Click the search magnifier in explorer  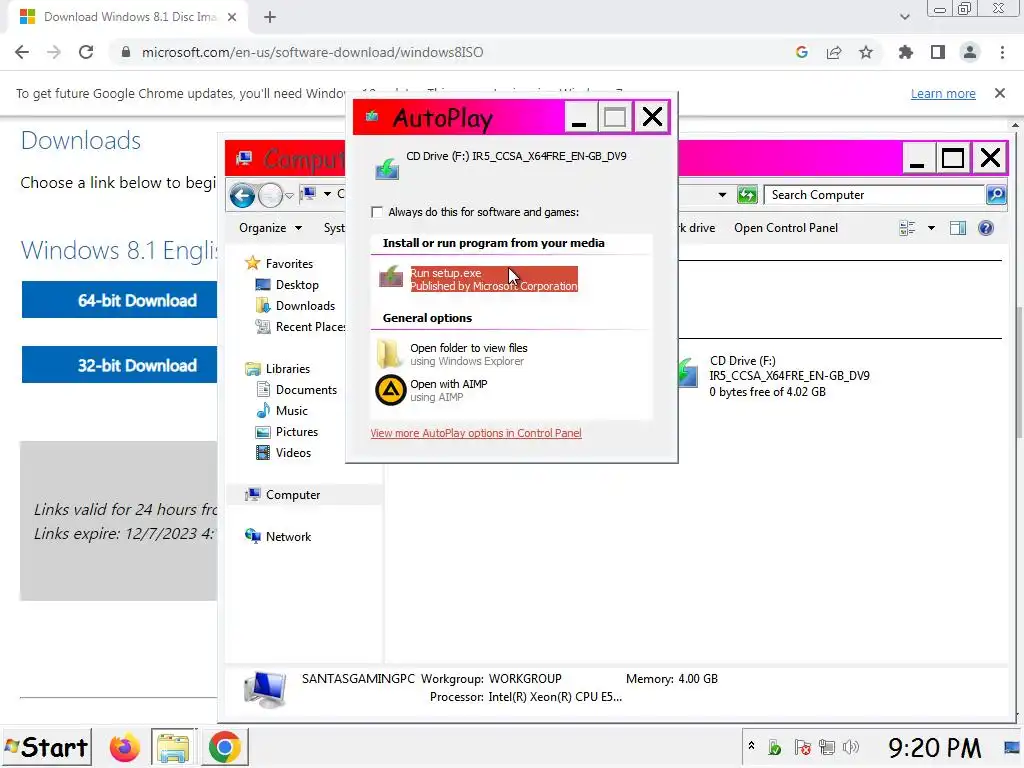coord(995,195)
